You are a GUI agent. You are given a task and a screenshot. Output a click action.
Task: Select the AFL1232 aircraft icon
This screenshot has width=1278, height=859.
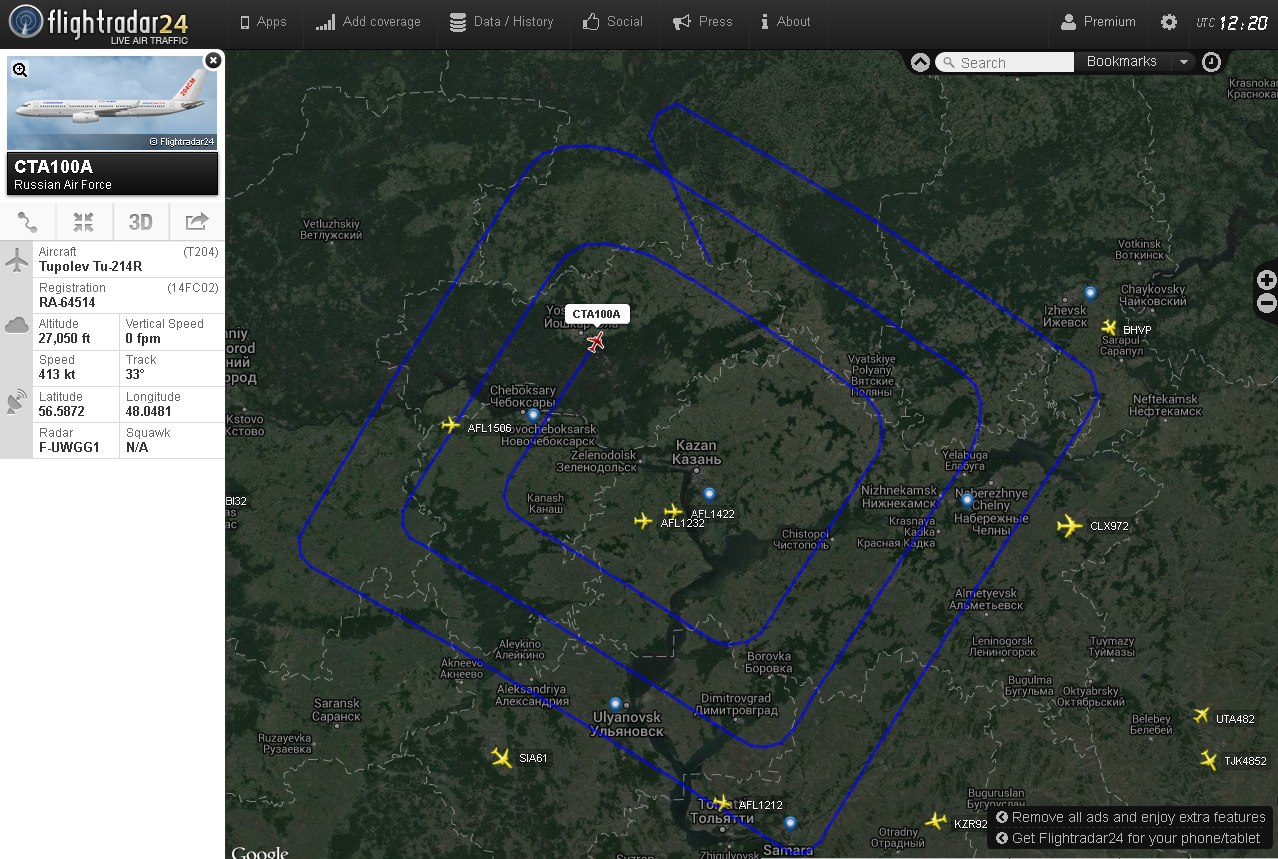tap(643, 521)
